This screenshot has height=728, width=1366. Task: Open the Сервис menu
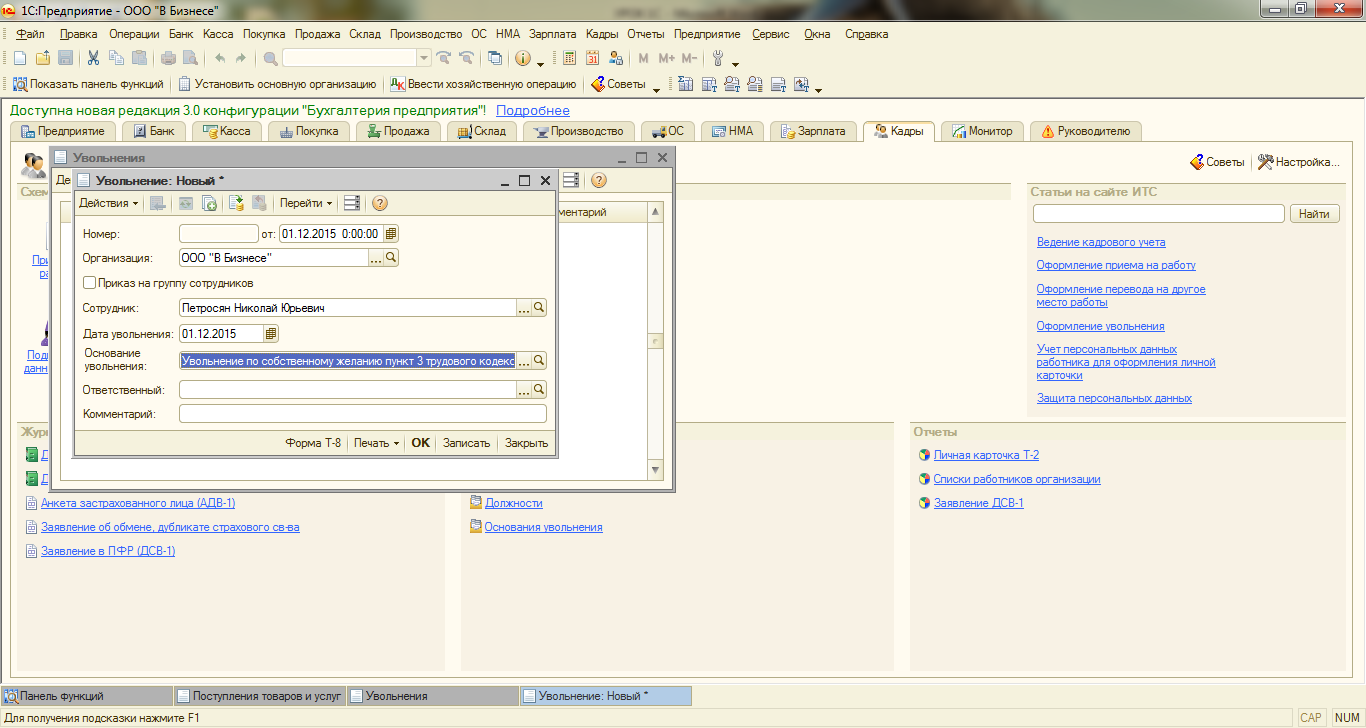pyautogui.click(x=771, y=34)
